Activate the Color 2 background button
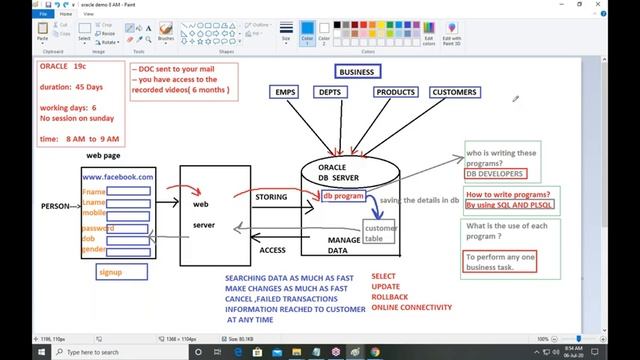 tap(324, 33)
